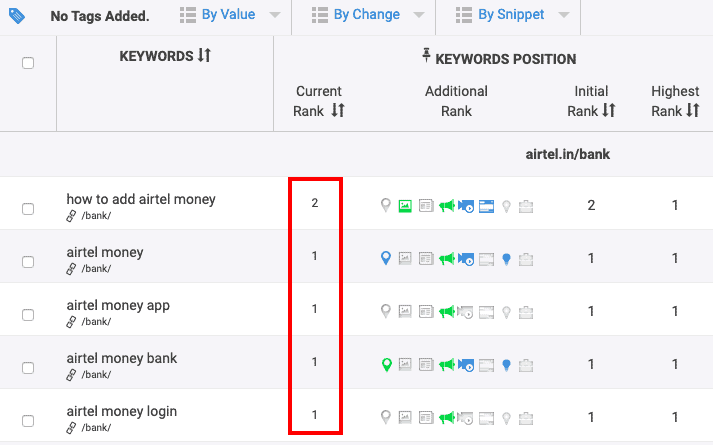Click the map pin icon in how to add airtel money row

click(386, 205)
